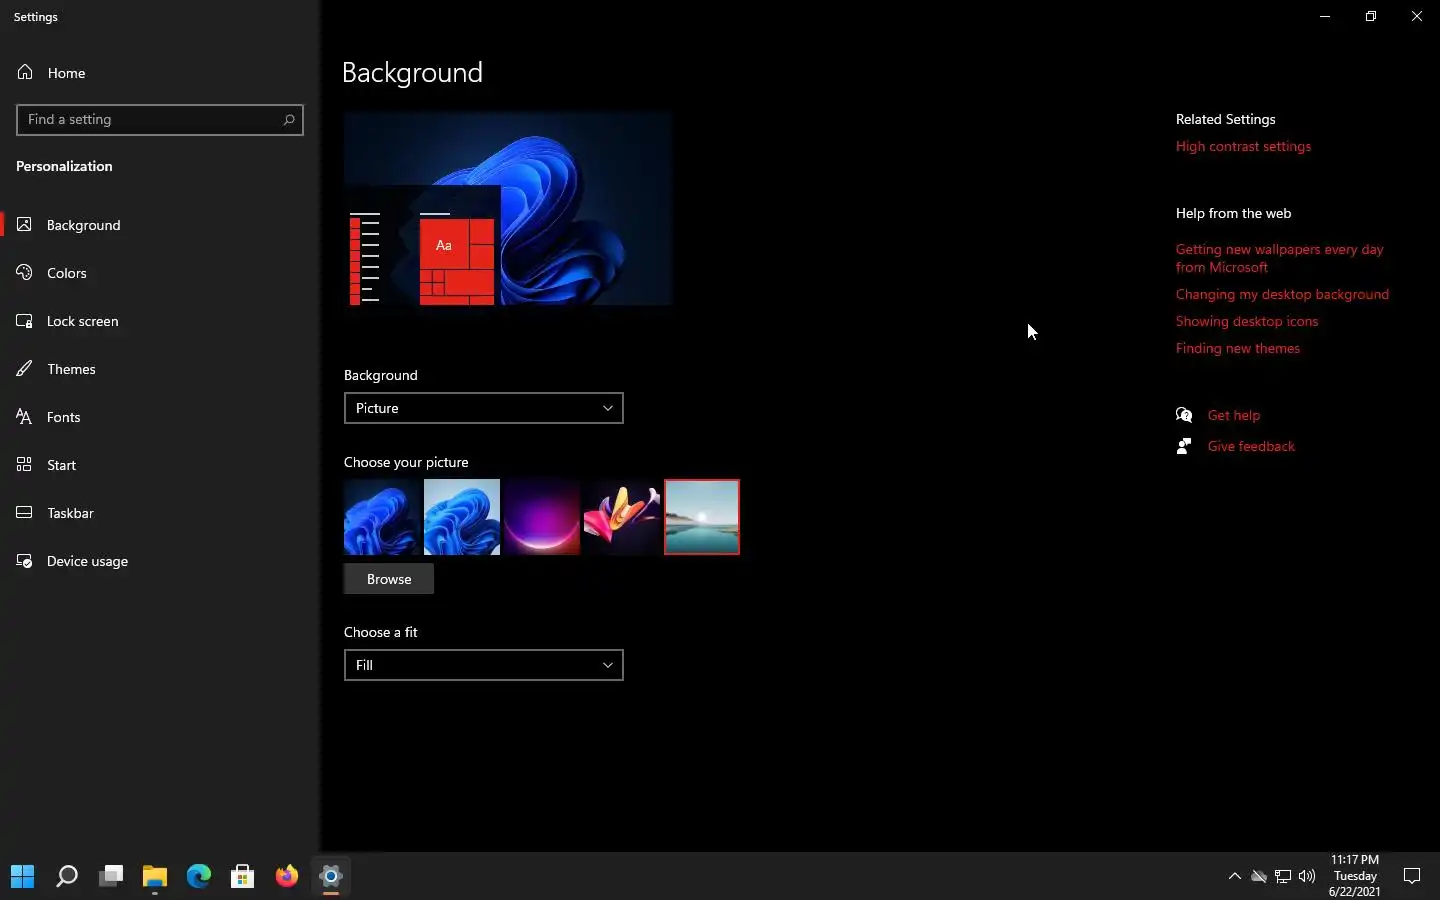Open the Choose a fit dropdown showing Fill
The image size is (1440, 900).
484,665
